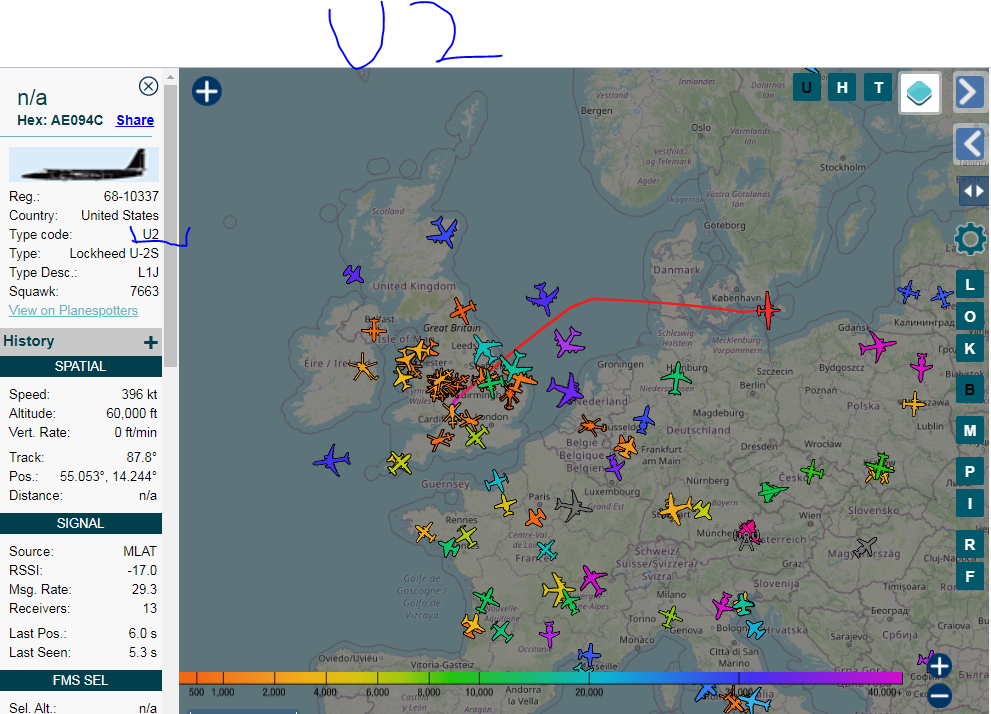Click the History section title
991x714 pixels.
tap(29, 341)
